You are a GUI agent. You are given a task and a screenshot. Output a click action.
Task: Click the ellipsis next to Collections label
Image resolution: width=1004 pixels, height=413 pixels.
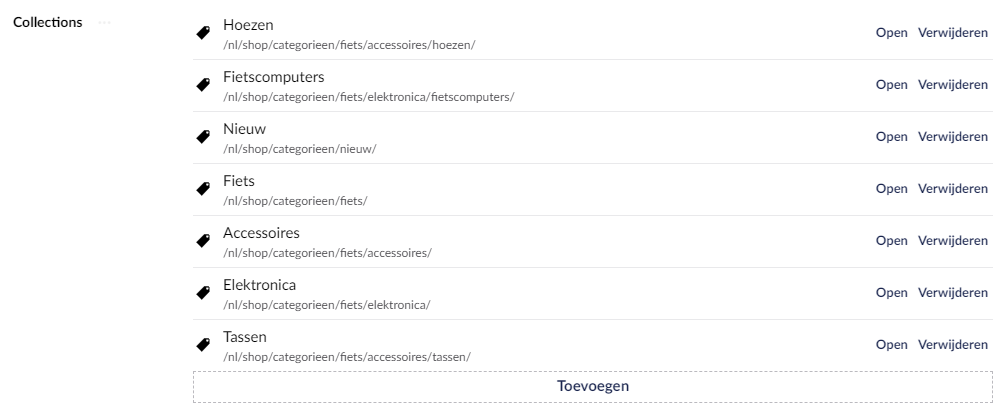[105, 23]
